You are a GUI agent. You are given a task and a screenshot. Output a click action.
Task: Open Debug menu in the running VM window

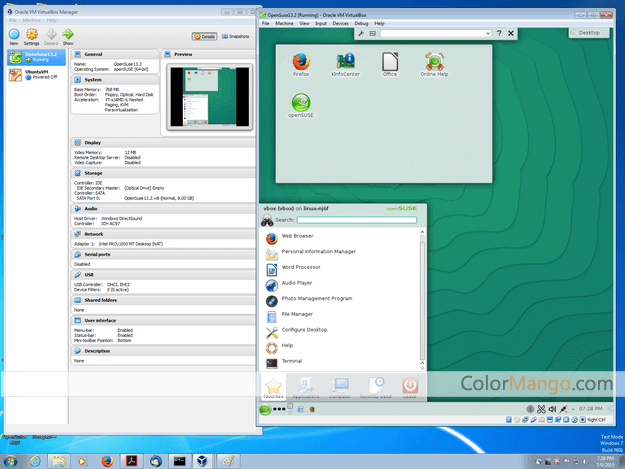pos(361,24)
